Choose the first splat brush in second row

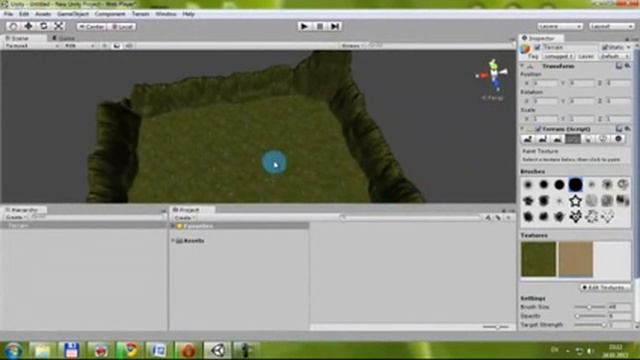coord(528,201)
